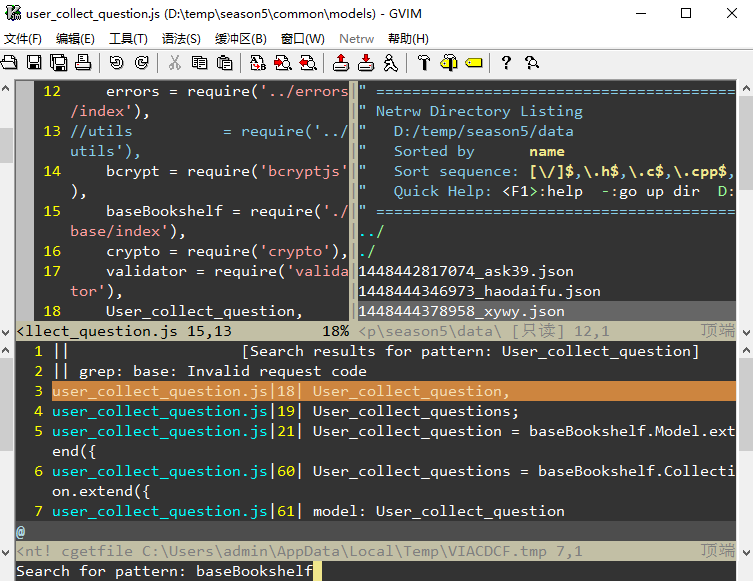This screenshot has width=753, height=581.
Task: Click the Find Next icon
Action: 283,62
